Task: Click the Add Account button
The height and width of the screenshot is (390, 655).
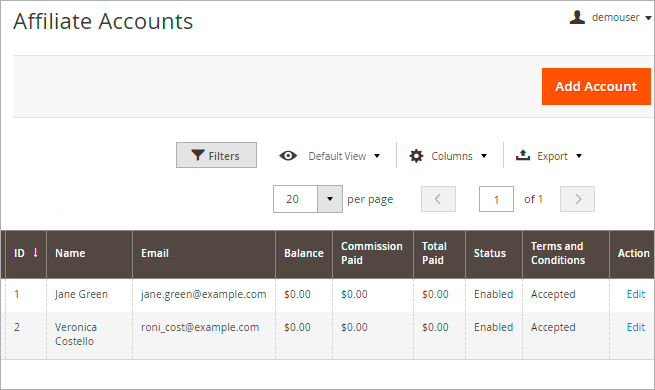Action: [x=596, y=86]
